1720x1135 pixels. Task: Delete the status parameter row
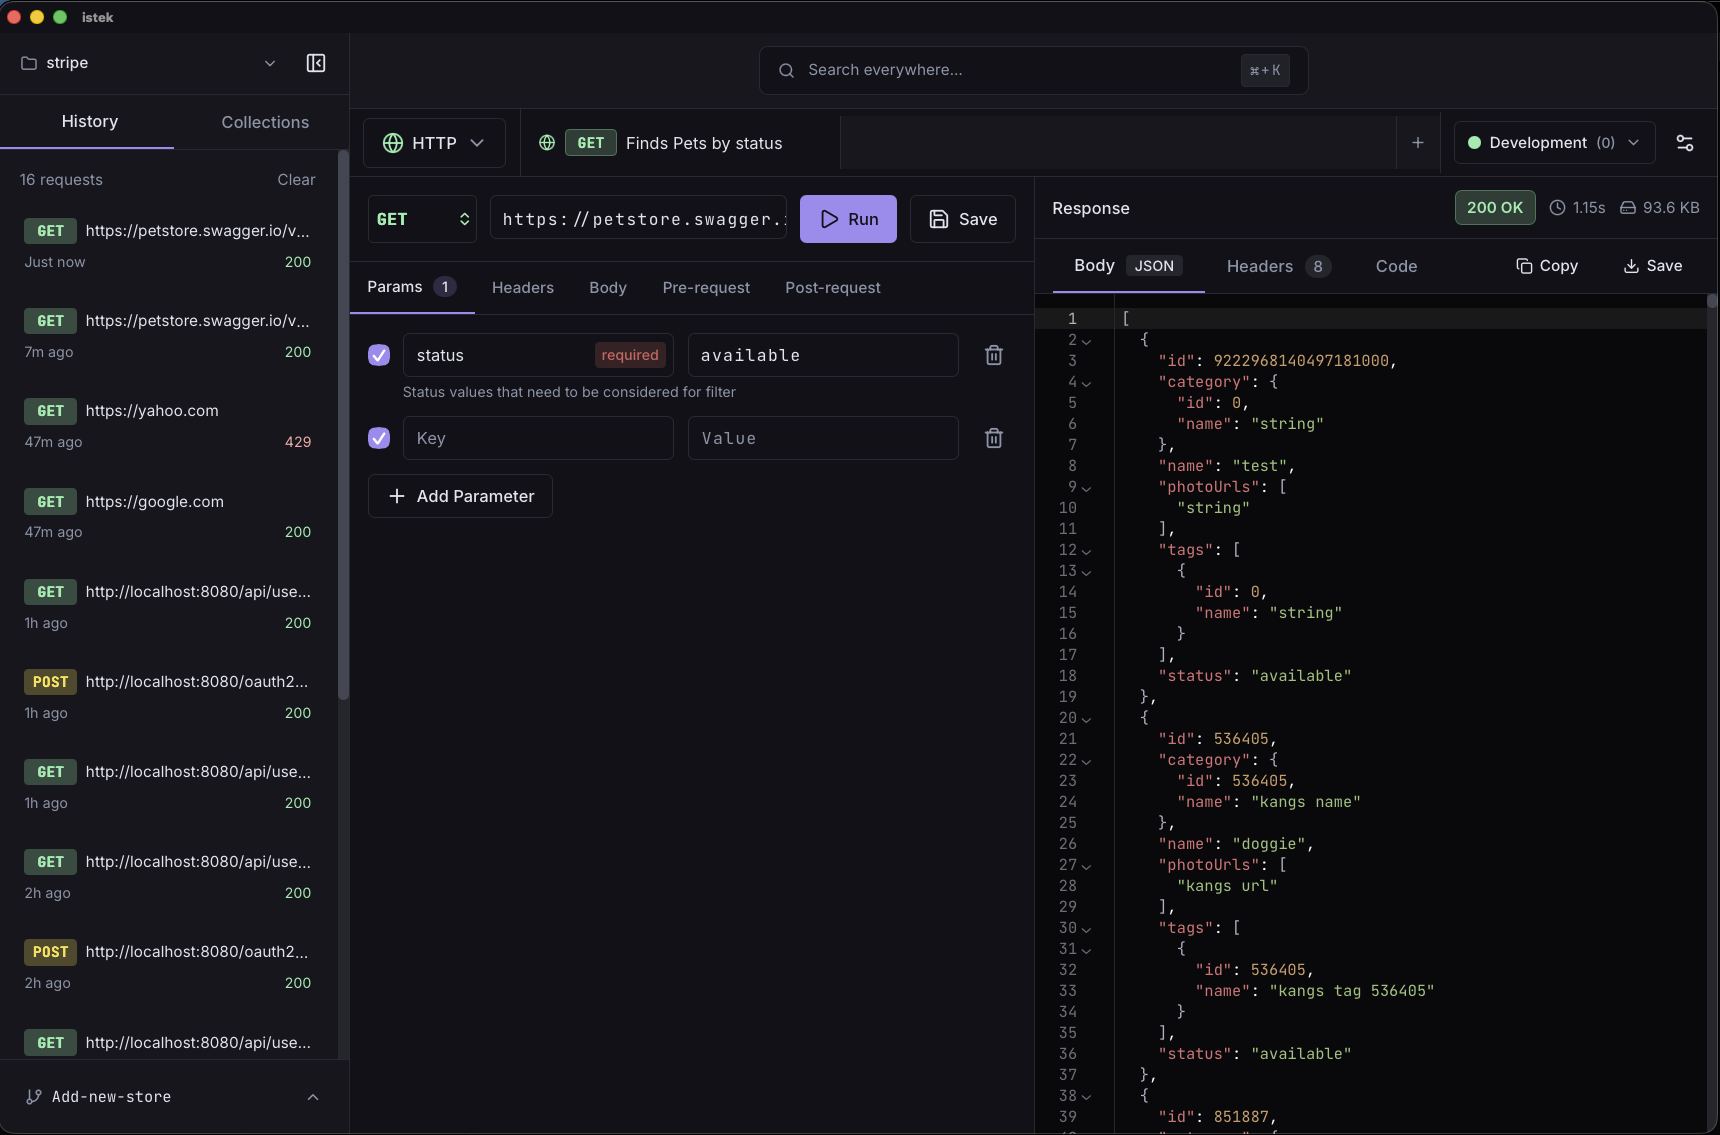click(x=994, y=355)
